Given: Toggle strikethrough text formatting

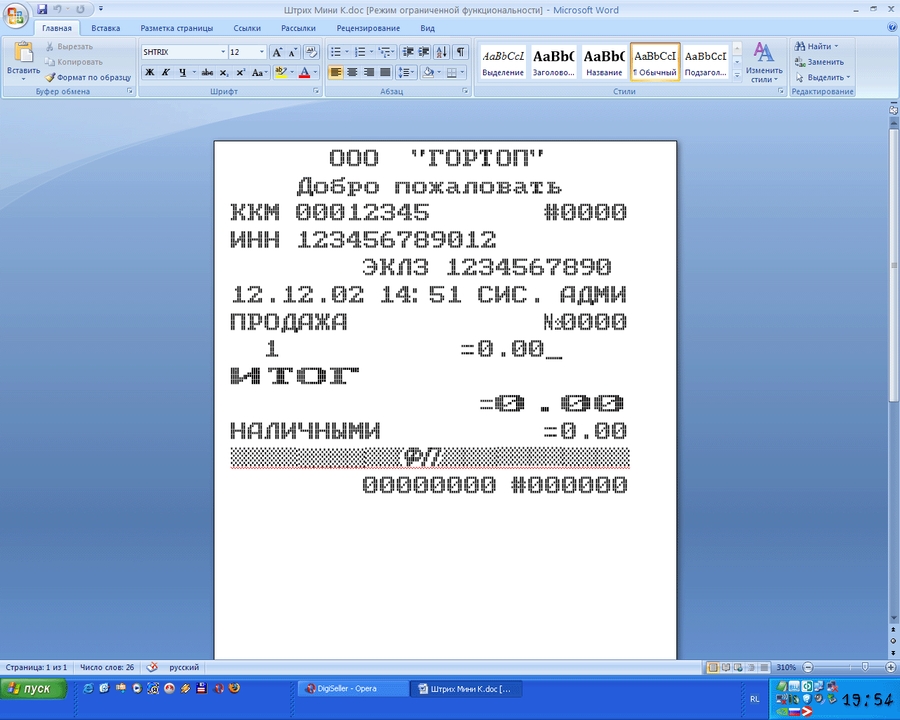Looking at the screenshot, I should 207,72.
